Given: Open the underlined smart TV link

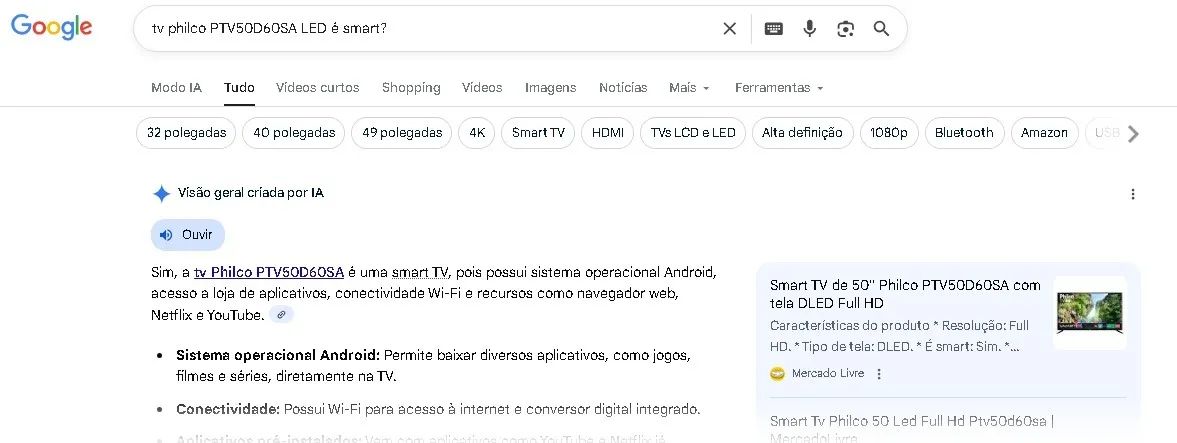Looking at the screenshot, I should click(420, 272).
